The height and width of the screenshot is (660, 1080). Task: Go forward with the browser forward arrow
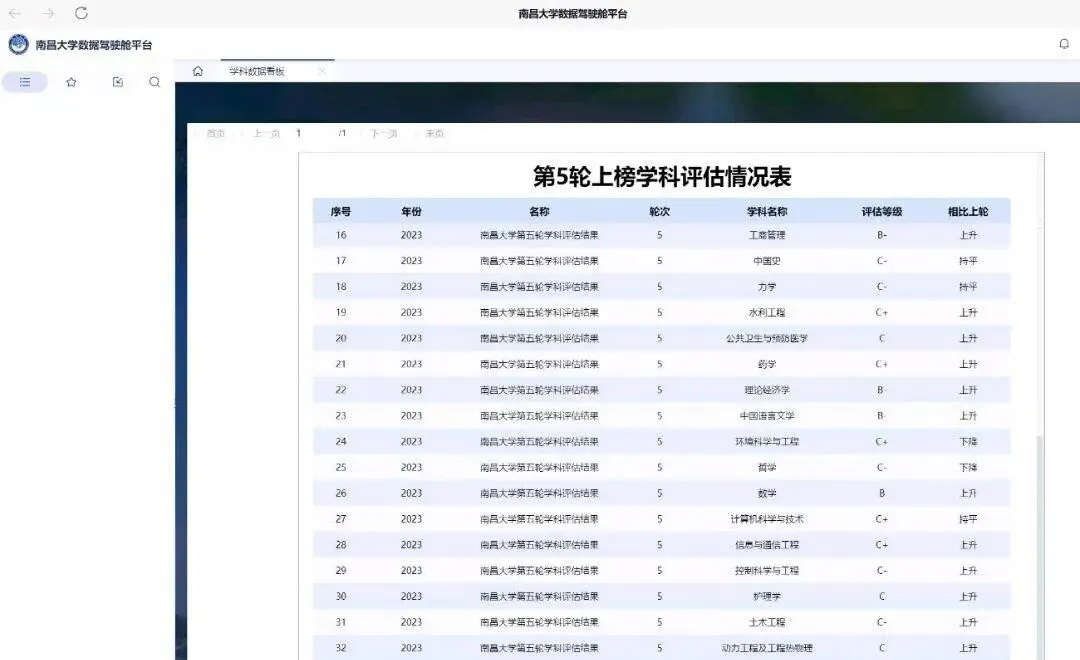point(48,14)
